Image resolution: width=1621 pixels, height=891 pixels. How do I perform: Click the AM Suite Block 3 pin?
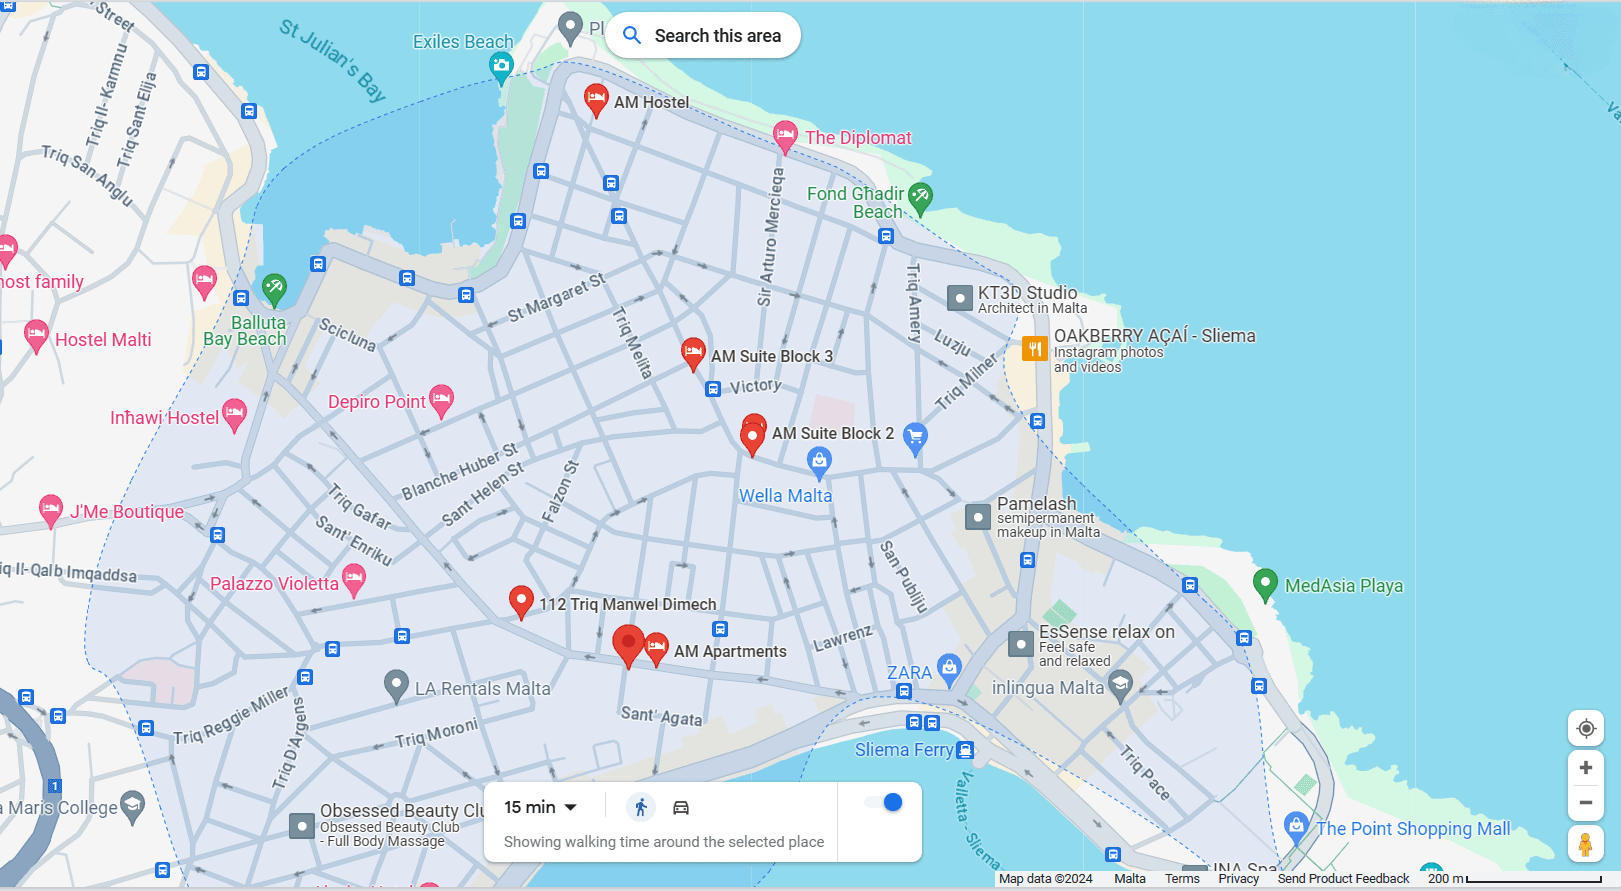(x=693, y=354)
